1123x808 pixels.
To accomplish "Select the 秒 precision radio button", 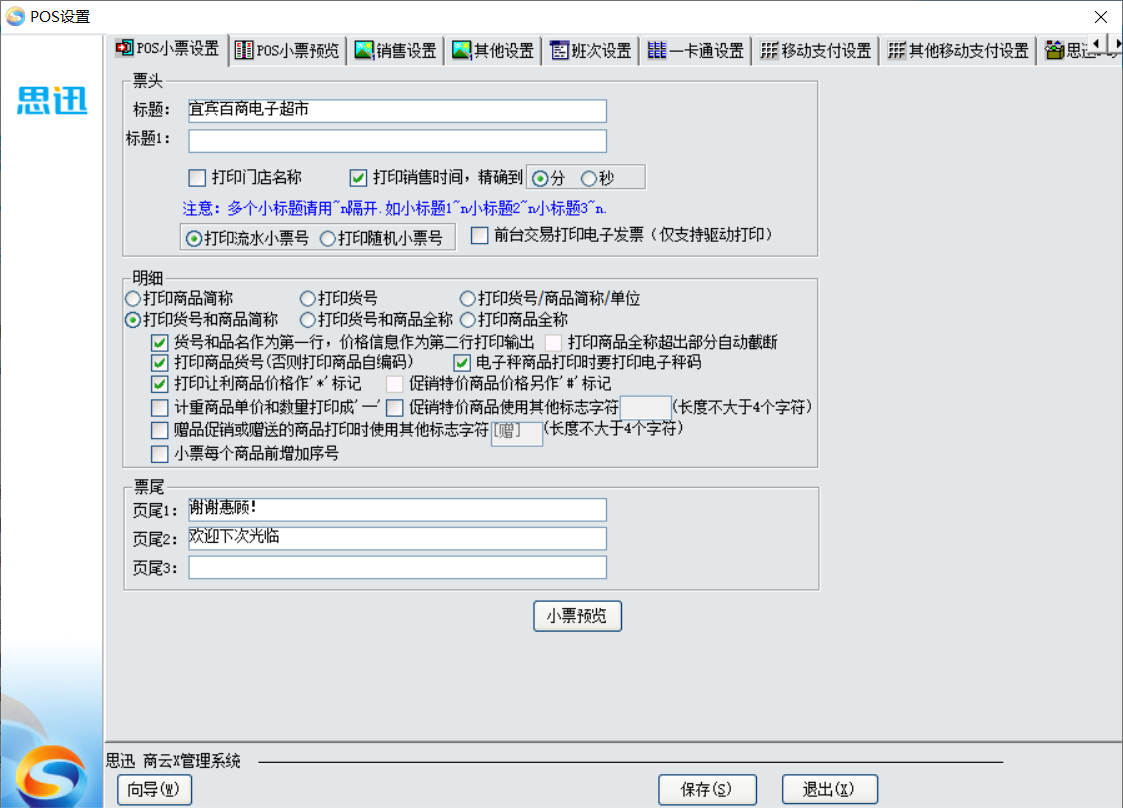I will [589, 178].
